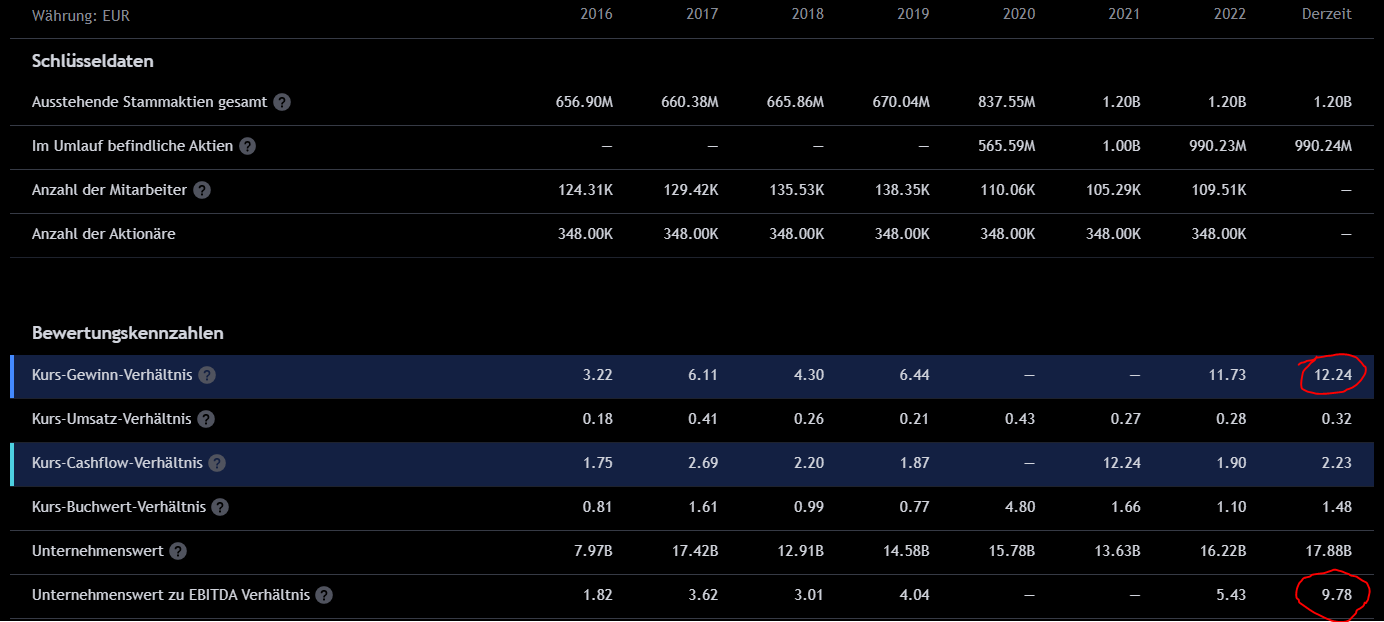1384x622 pixels.
Task: Click help icon next to Kurs-Umsatz-Verhältnis
Action: click(x=206, y=420)
